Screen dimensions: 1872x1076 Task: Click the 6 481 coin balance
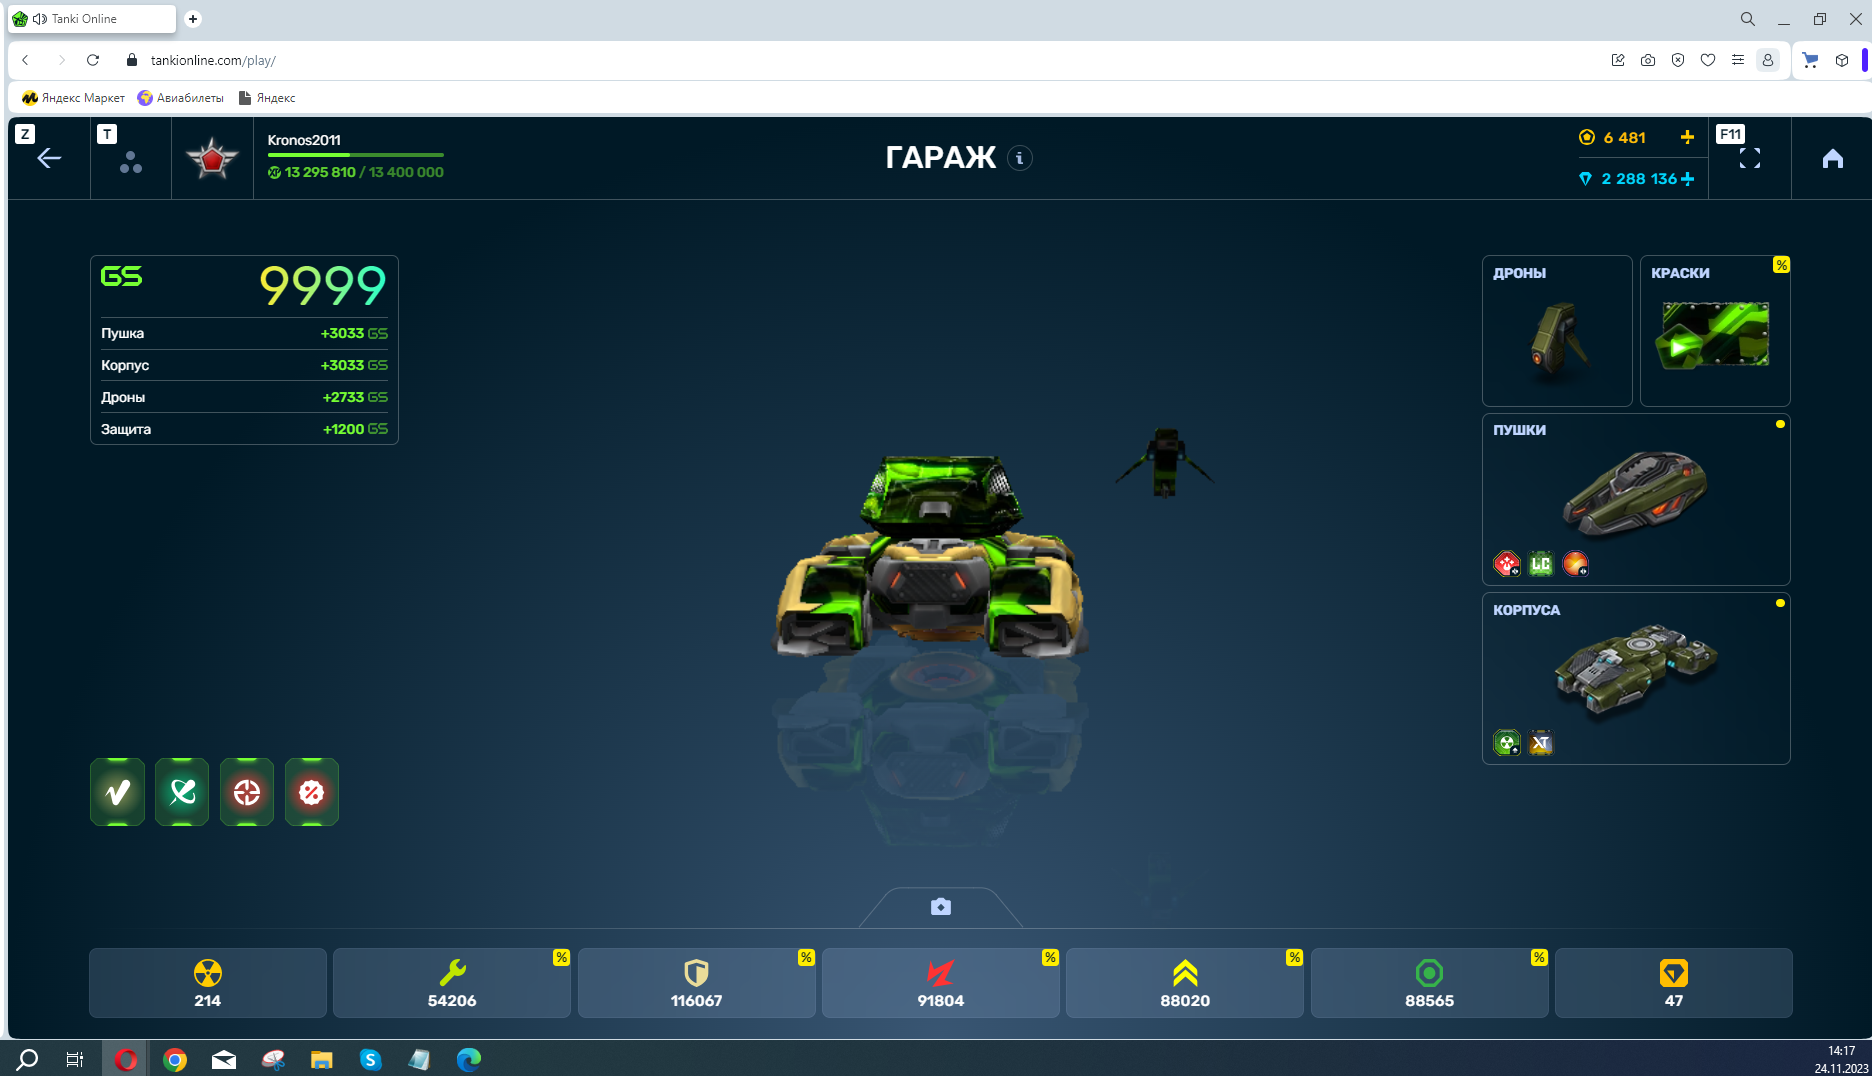[1624, 138]
